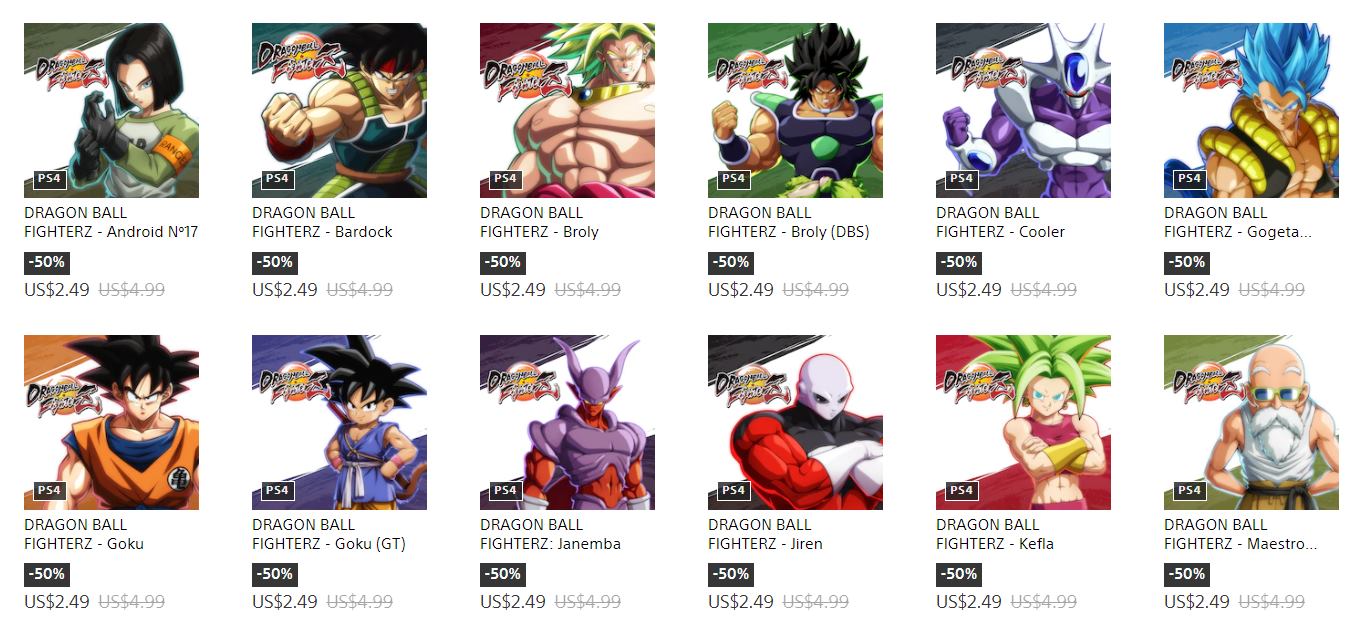Image resolution: width=1355 pixels, height=637 pixels.
Task: Select the Jiren product artwork
Action: point(795,422)
